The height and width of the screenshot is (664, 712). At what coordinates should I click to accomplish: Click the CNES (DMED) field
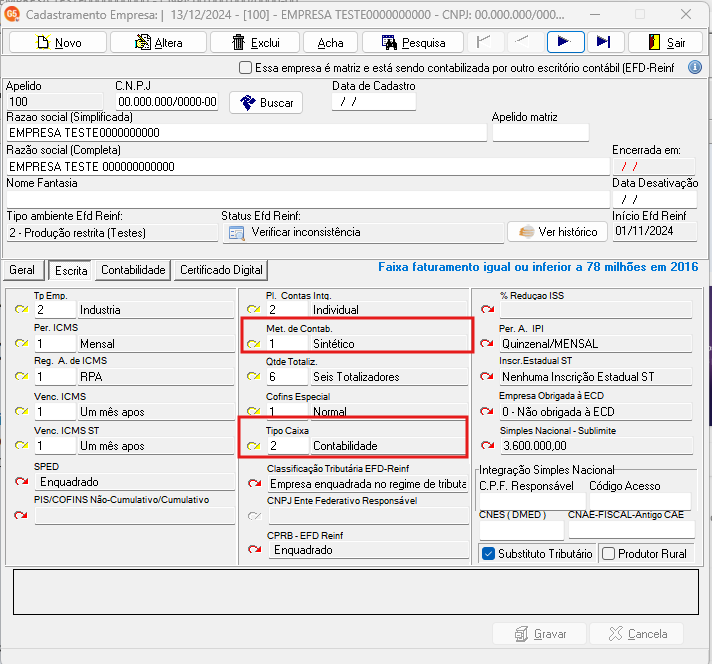[521, 530]
